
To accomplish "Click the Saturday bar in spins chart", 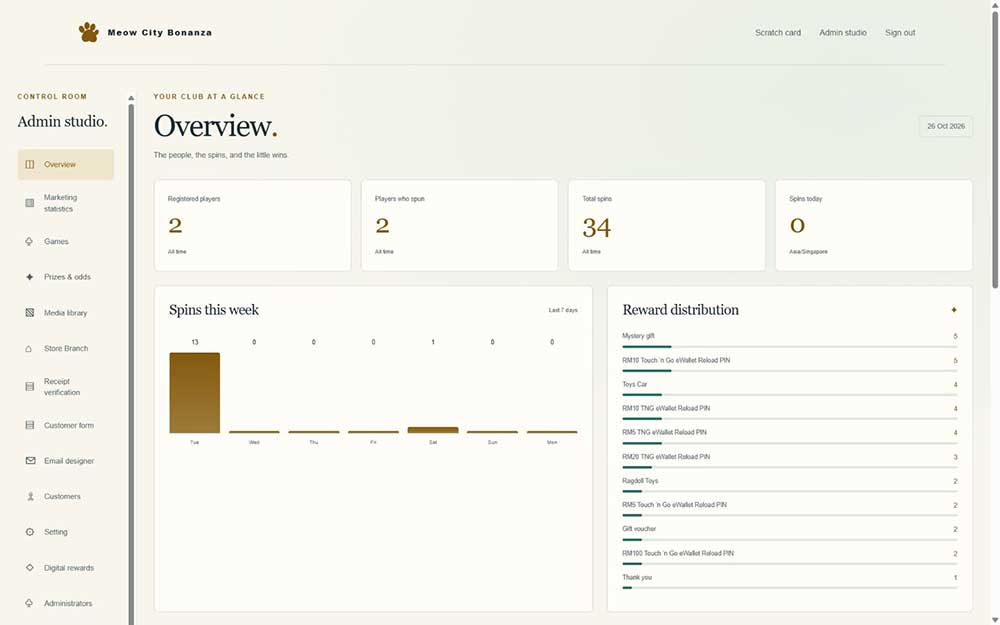I will pos(433,430).
